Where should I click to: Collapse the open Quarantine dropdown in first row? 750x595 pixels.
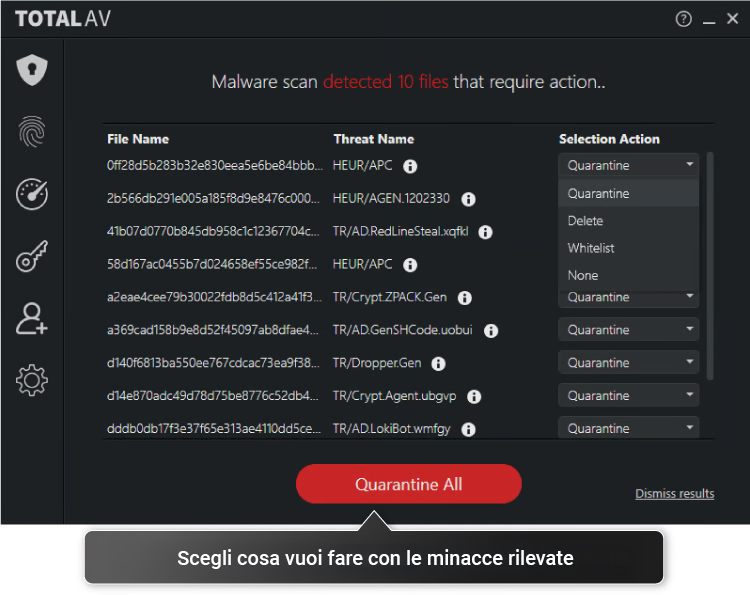(x=628, y=165)
